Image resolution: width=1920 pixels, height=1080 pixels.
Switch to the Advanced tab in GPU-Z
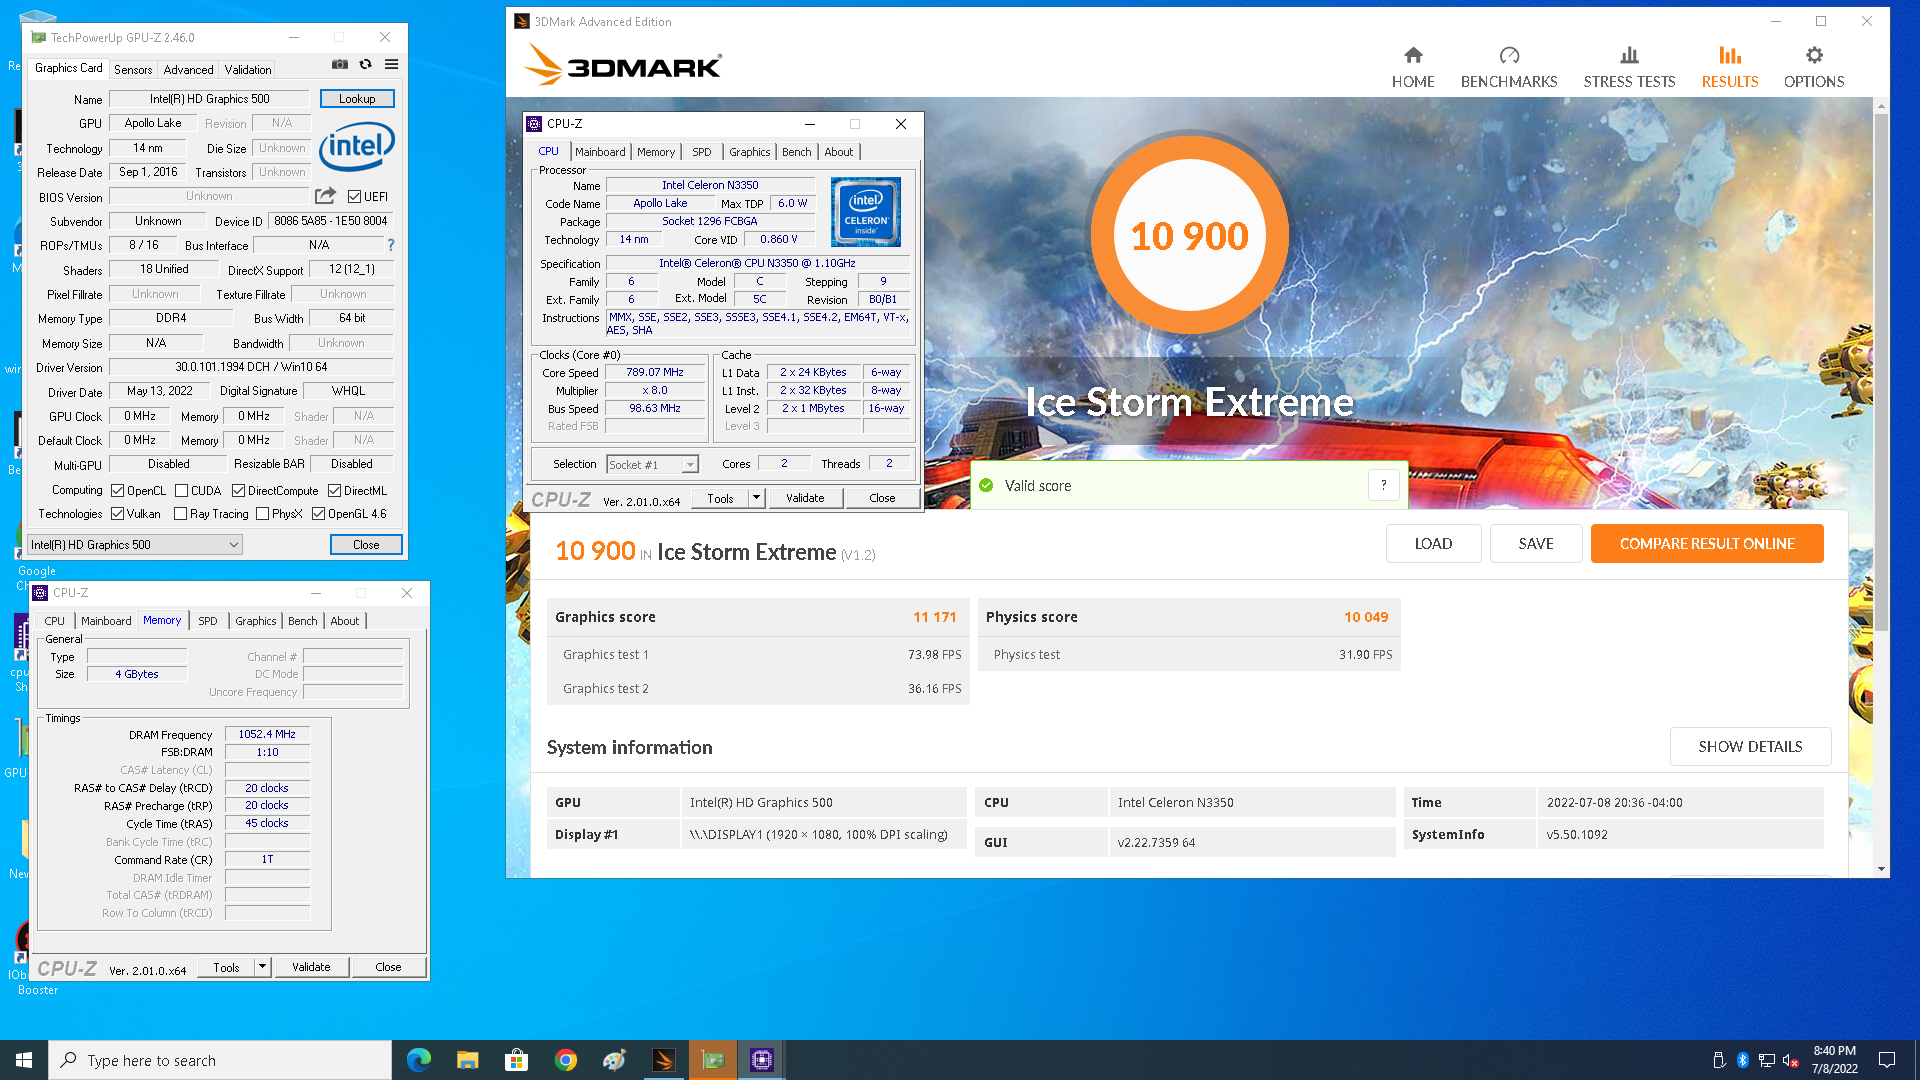188,70
